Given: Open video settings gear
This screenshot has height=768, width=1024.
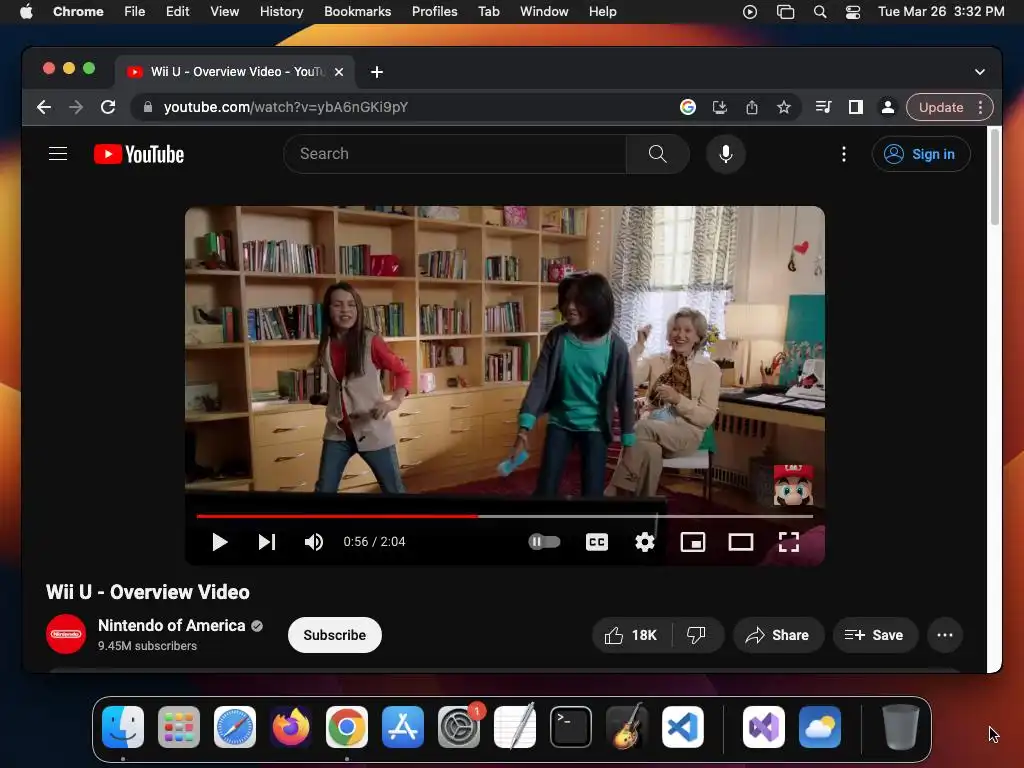Looking at the screenshot, I should (x=645, y=542).
